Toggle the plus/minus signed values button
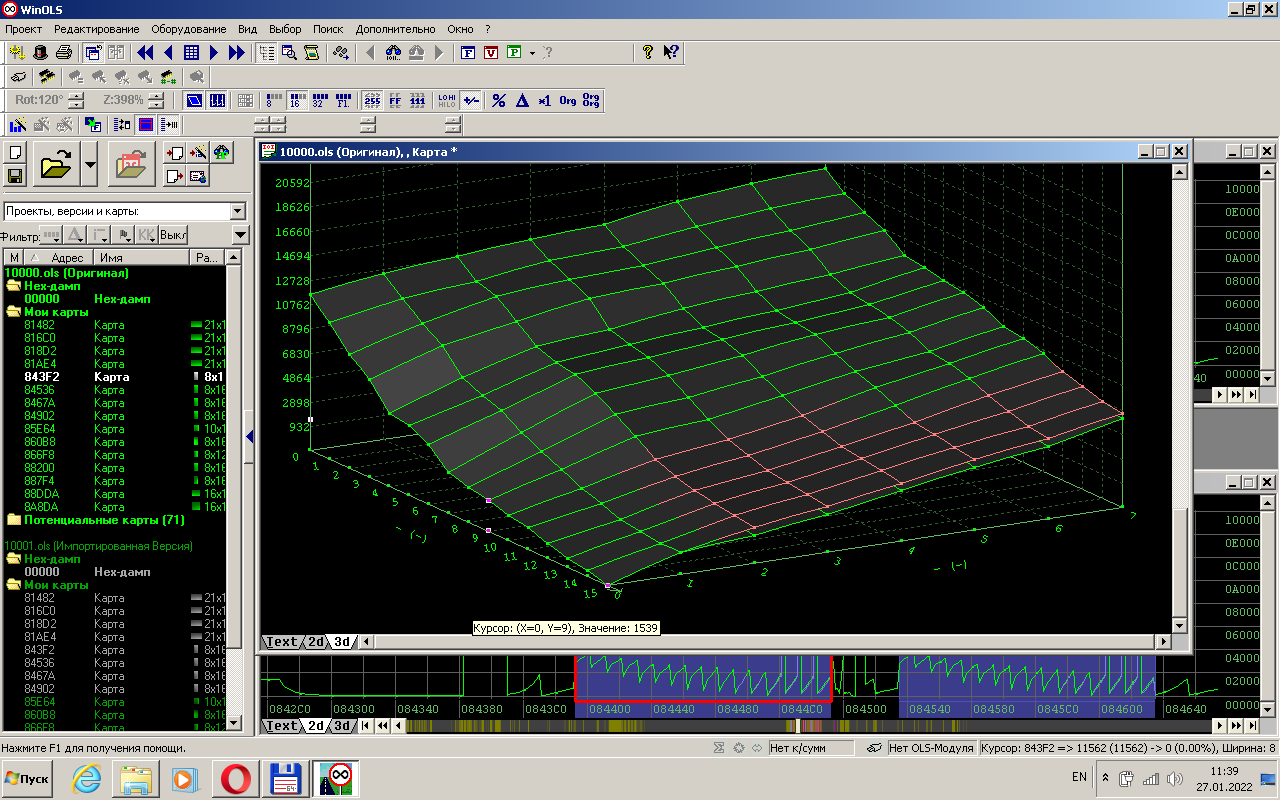 click(x=471, y=100)
